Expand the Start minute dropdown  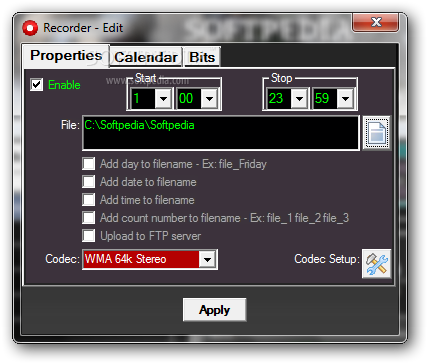[209, 98]
